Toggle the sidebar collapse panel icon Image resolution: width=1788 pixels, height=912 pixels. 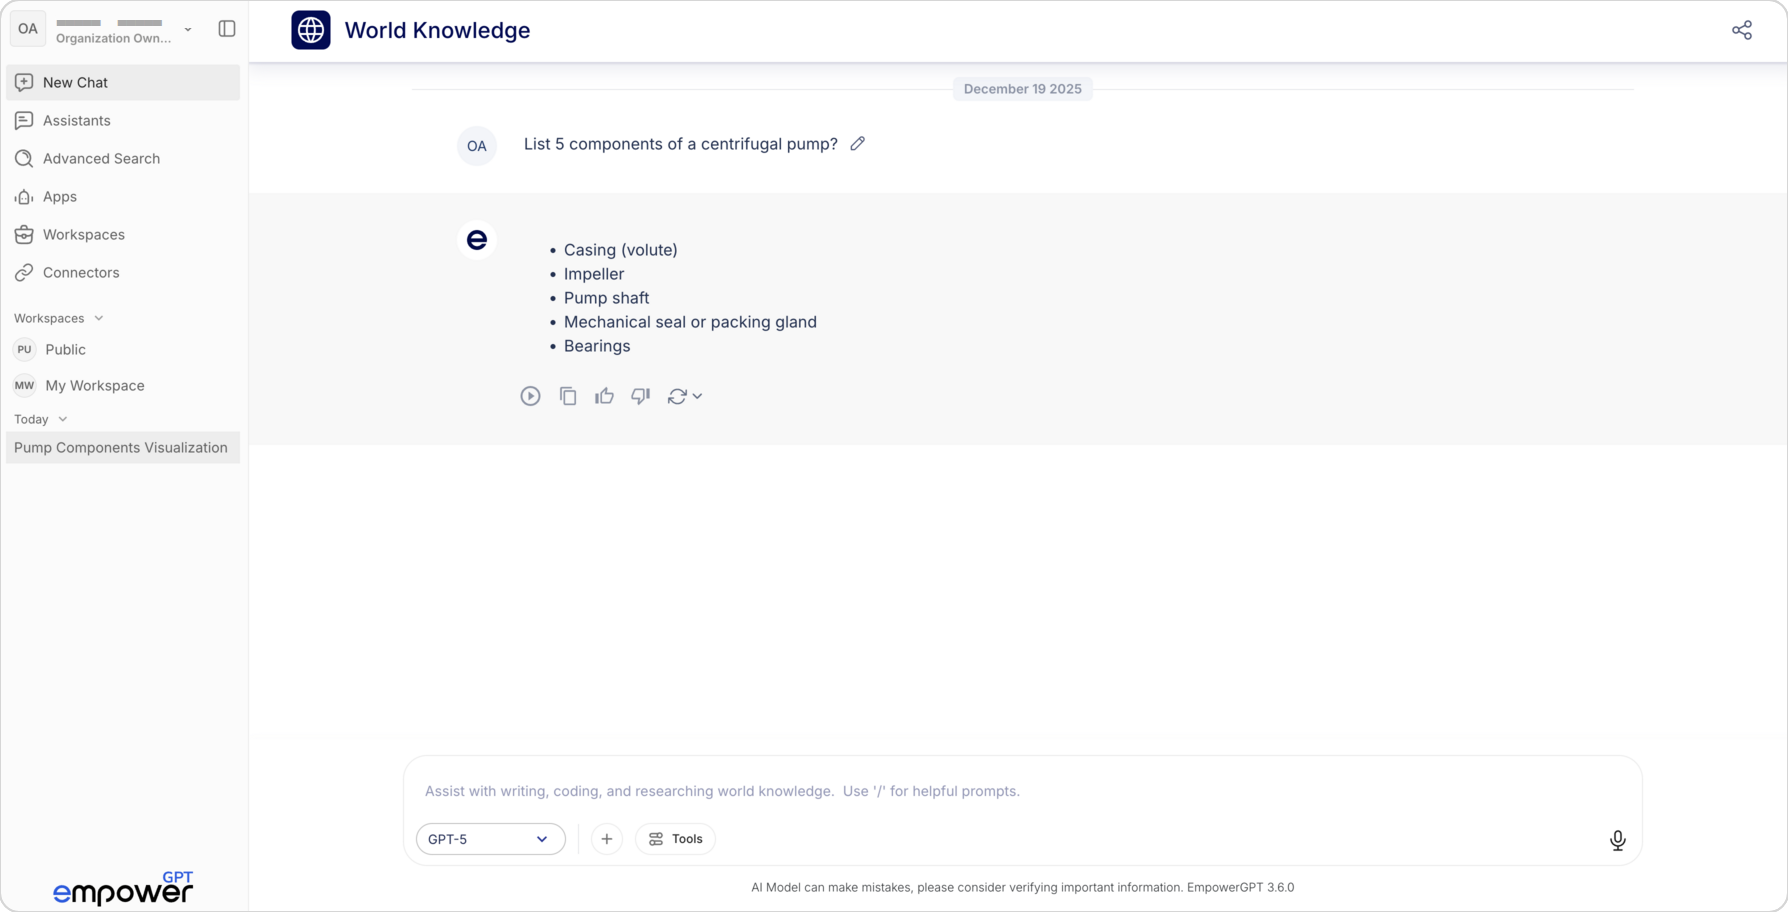(x=227, y=29)
